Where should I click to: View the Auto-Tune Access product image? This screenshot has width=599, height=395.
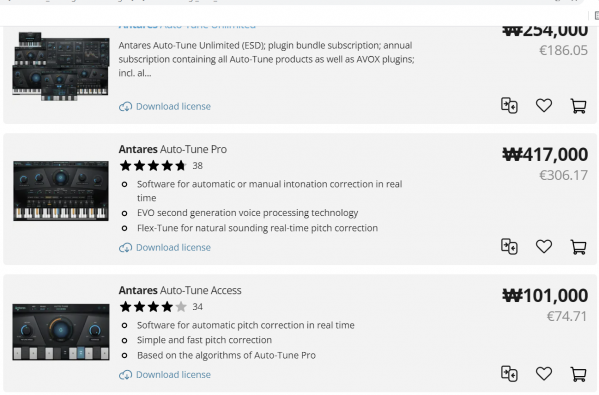[x=61, y=332]
